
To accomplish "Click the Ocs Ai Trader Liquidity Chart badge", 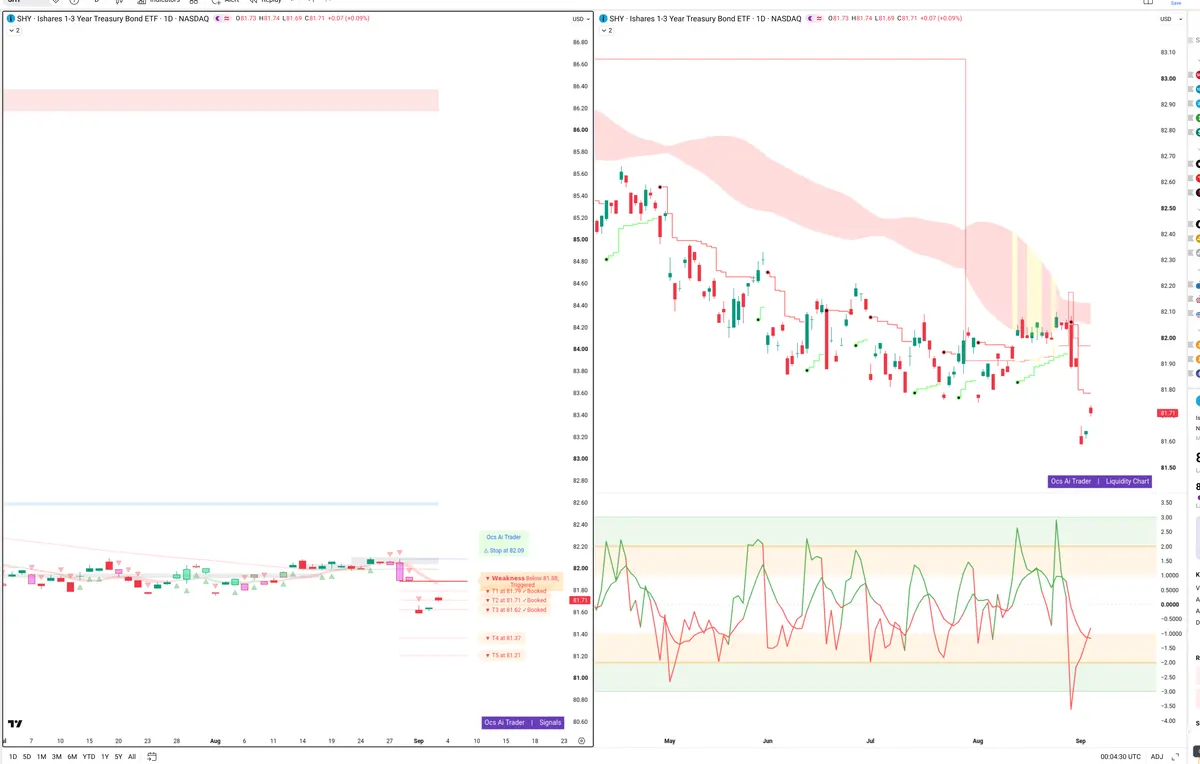I will pyautogui.click(x=1100, y=481).
